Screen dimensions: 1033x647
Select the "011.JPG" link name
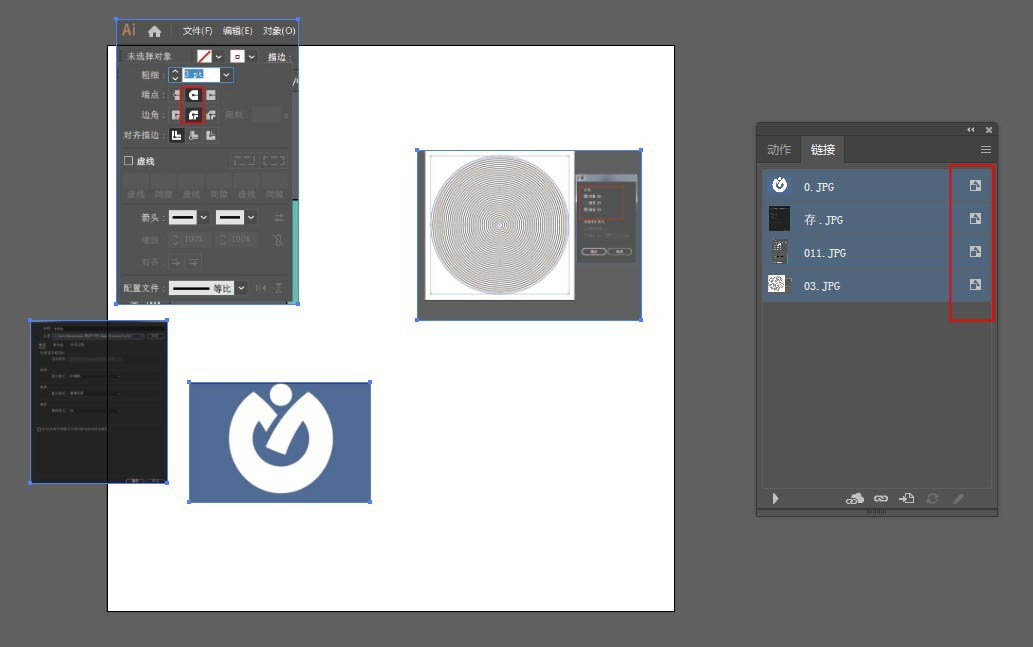825,252
